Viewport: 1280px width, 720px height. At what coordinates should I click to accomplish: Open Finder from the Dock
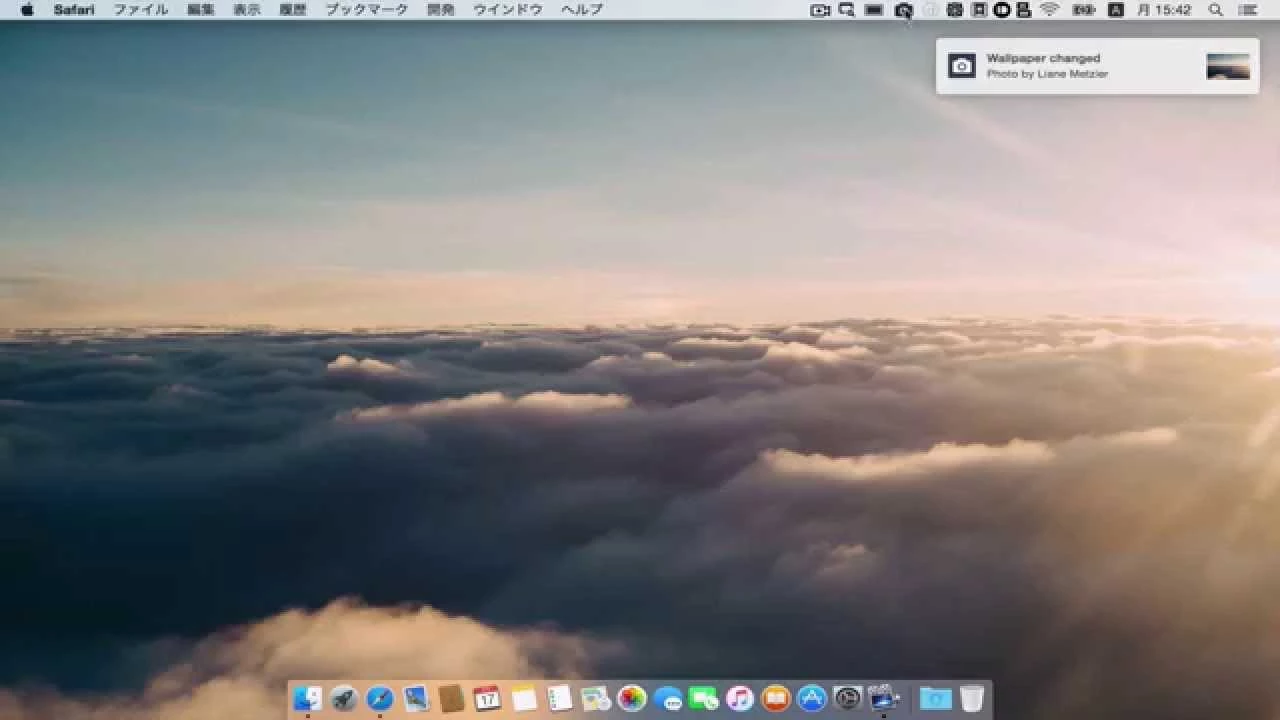(307, 698)
